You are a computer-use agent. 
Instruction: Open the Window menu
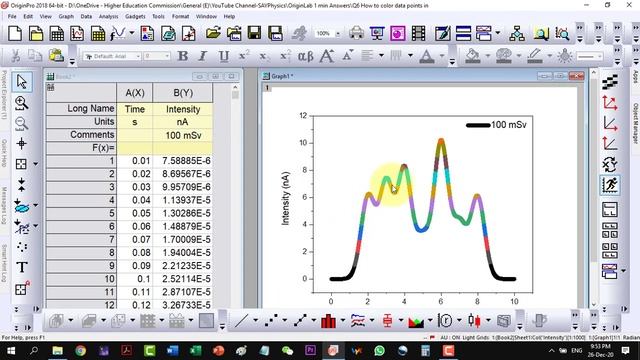coord(206,16)
